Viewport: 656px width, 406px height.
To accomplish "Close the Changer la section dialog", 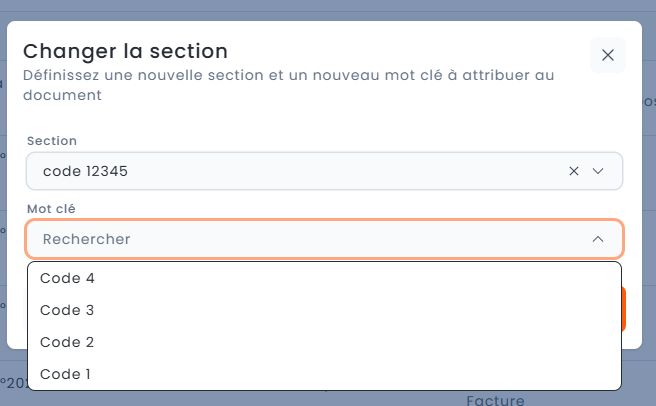I will tap(607, 55).
